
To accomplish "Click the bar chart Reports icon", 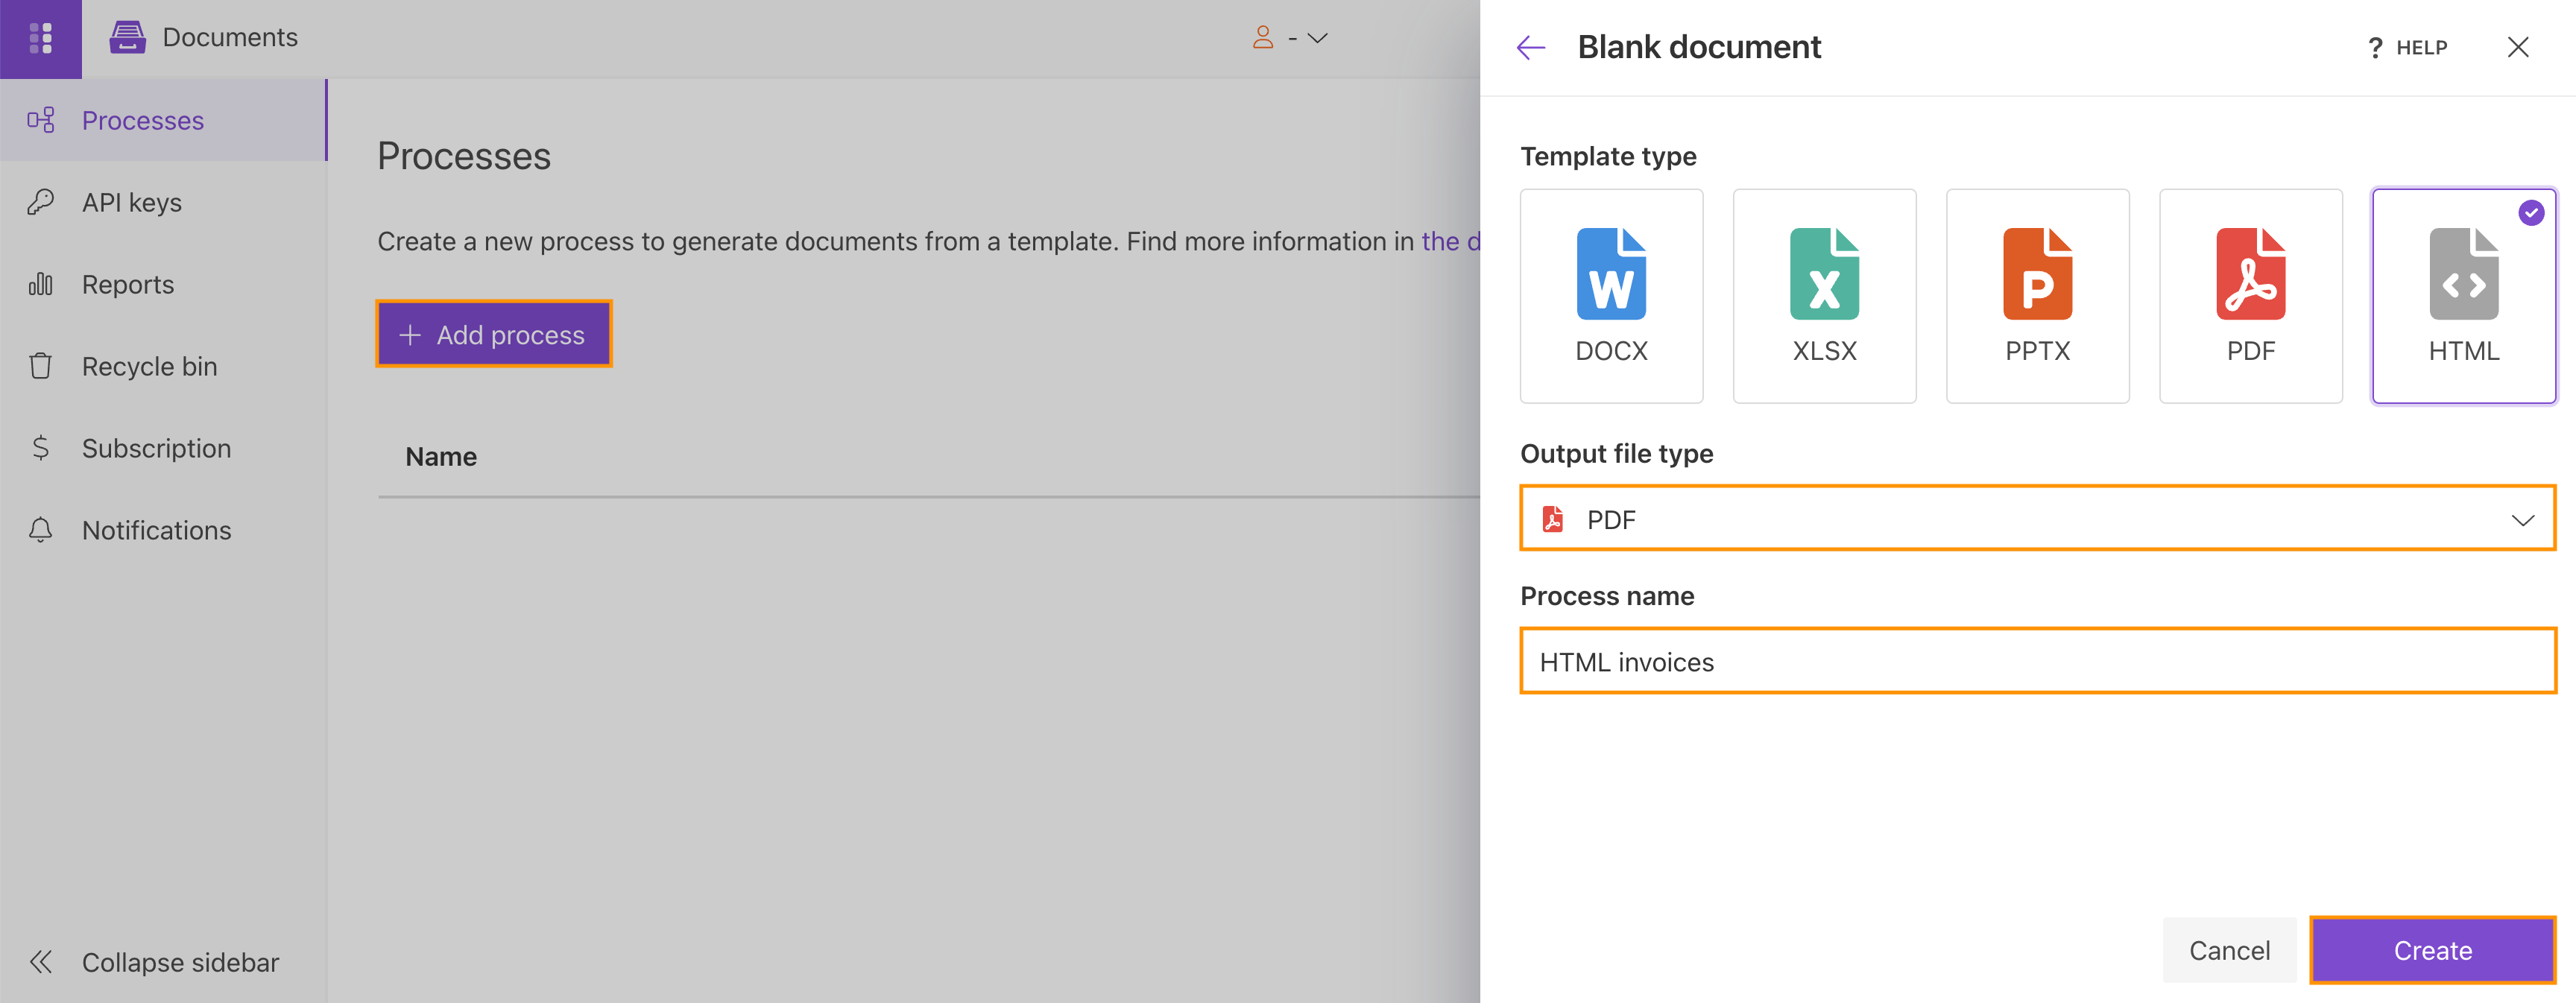I will 40,284.
